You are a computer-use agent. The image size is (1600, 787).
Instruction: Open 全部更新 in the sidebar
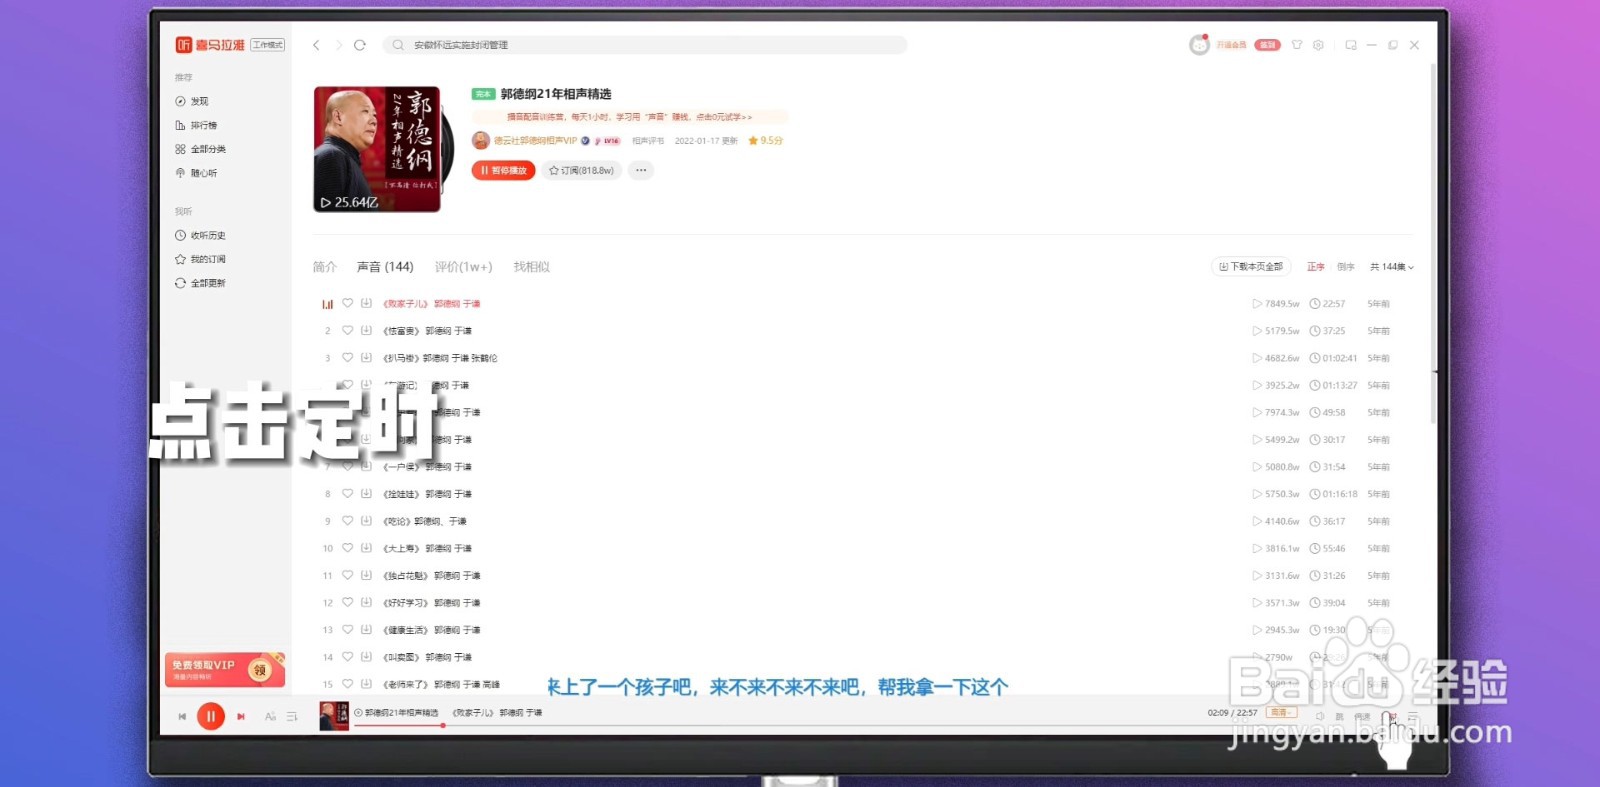[x=200, y=283]
